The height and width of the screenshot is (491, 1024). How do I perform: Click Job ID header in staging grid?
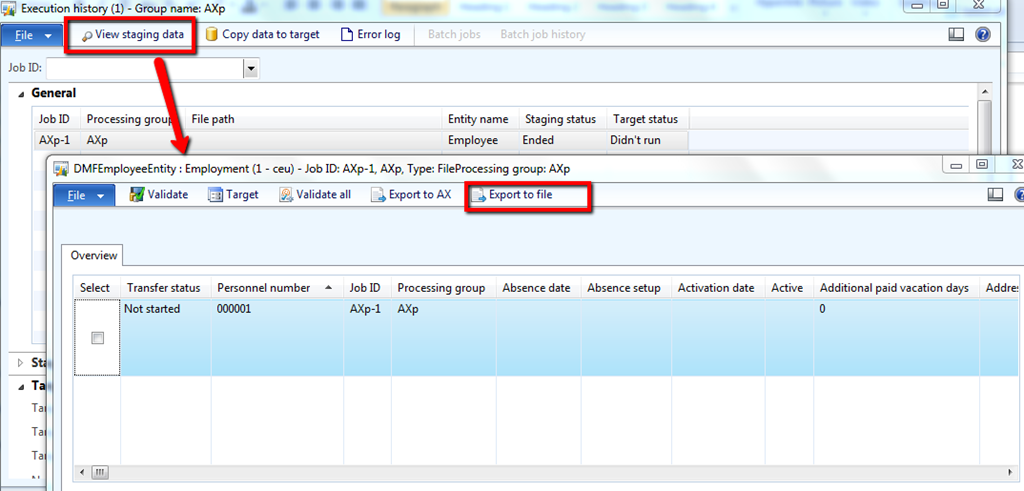click(368, 288)
